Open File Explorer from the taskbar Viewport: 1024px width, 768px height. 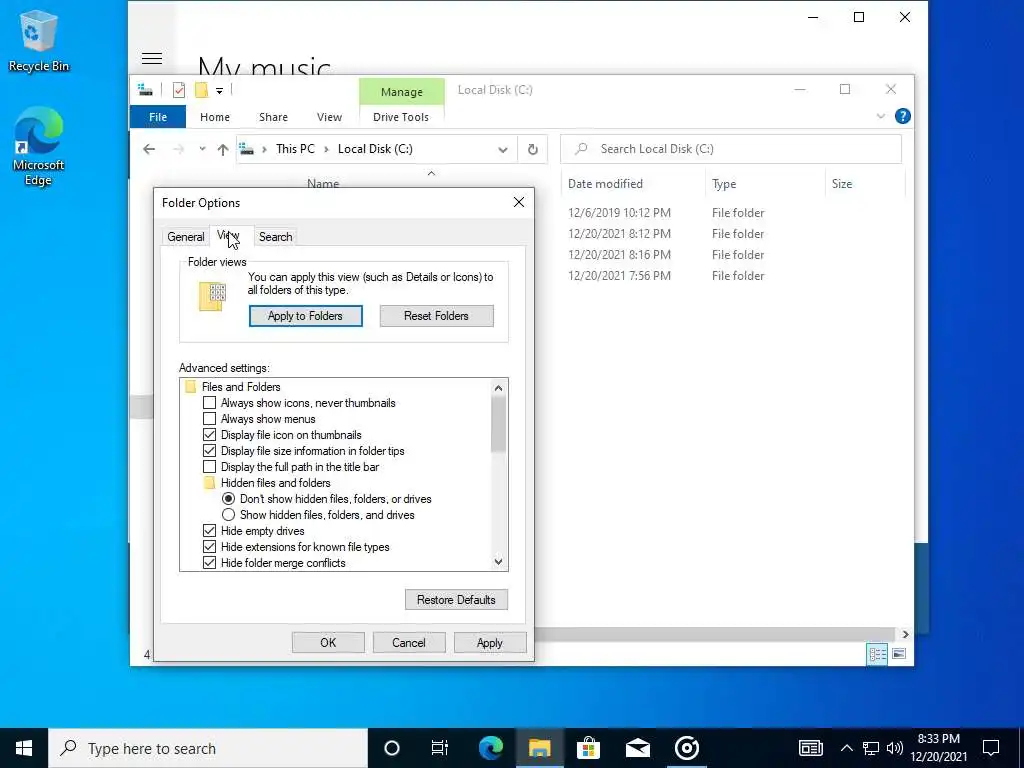539,748
